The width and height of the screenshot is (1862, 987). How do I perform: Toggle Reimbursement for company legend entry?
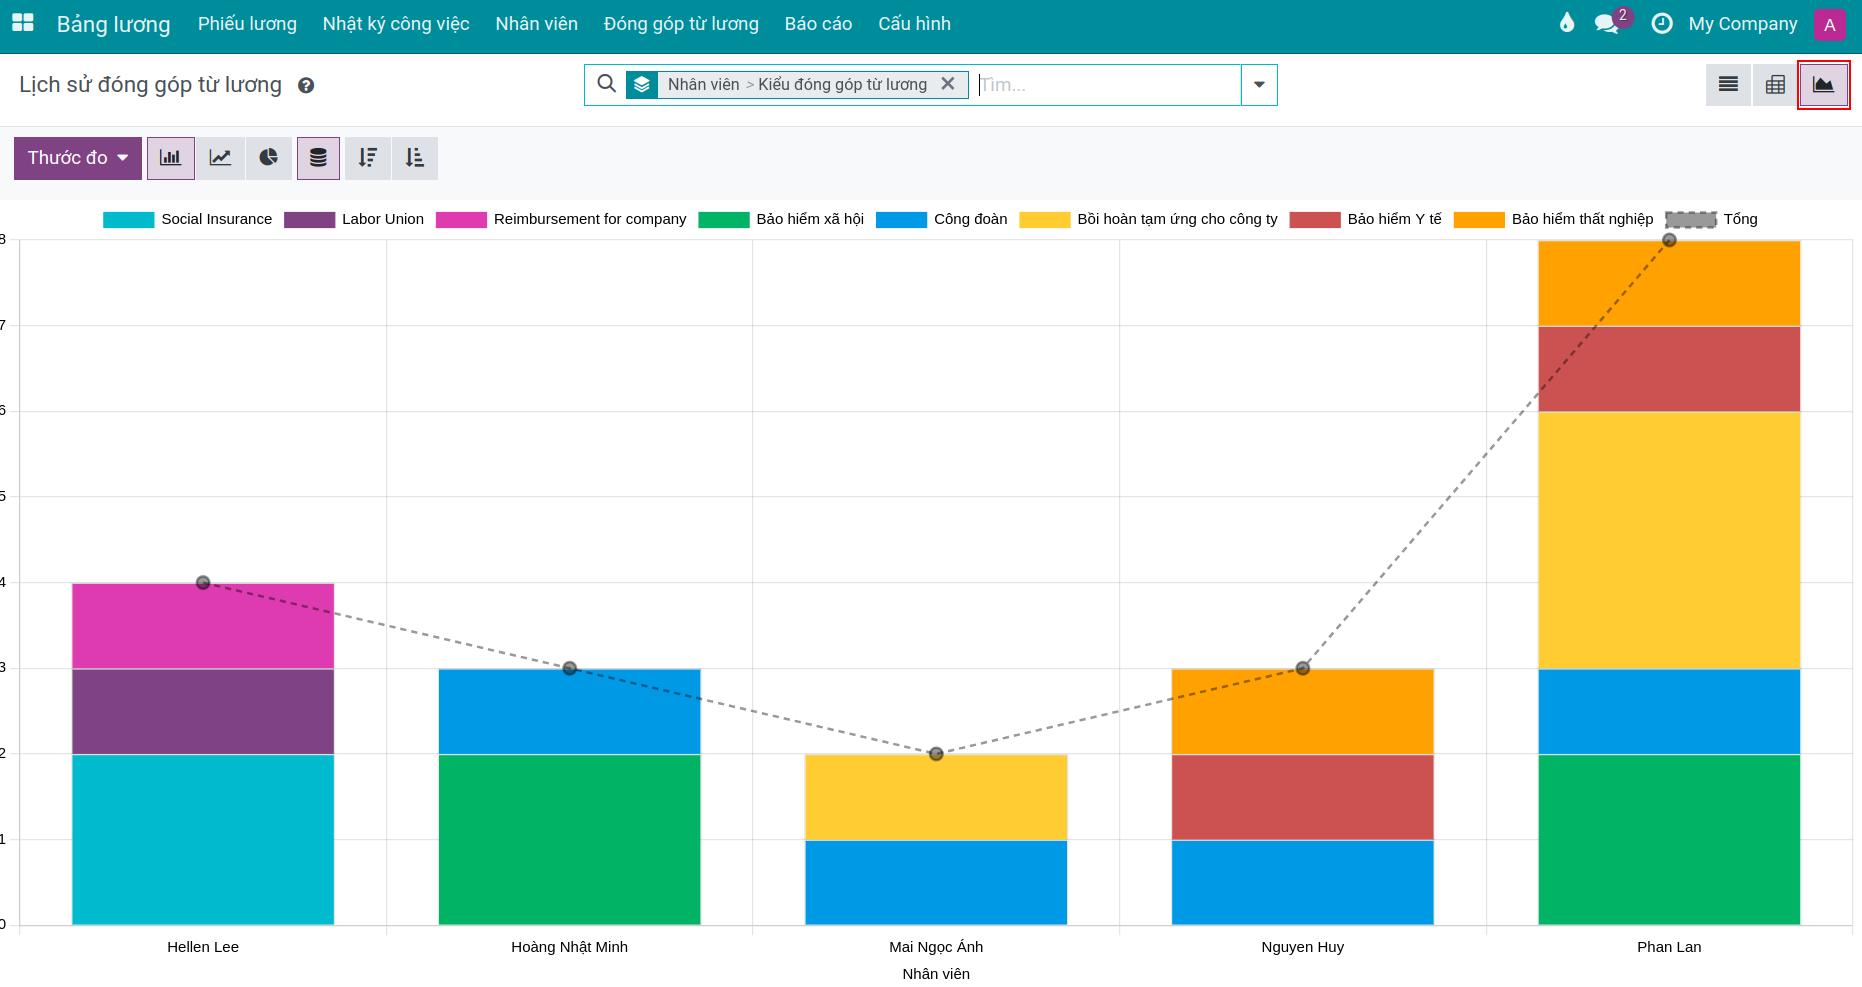click(561, 219)
